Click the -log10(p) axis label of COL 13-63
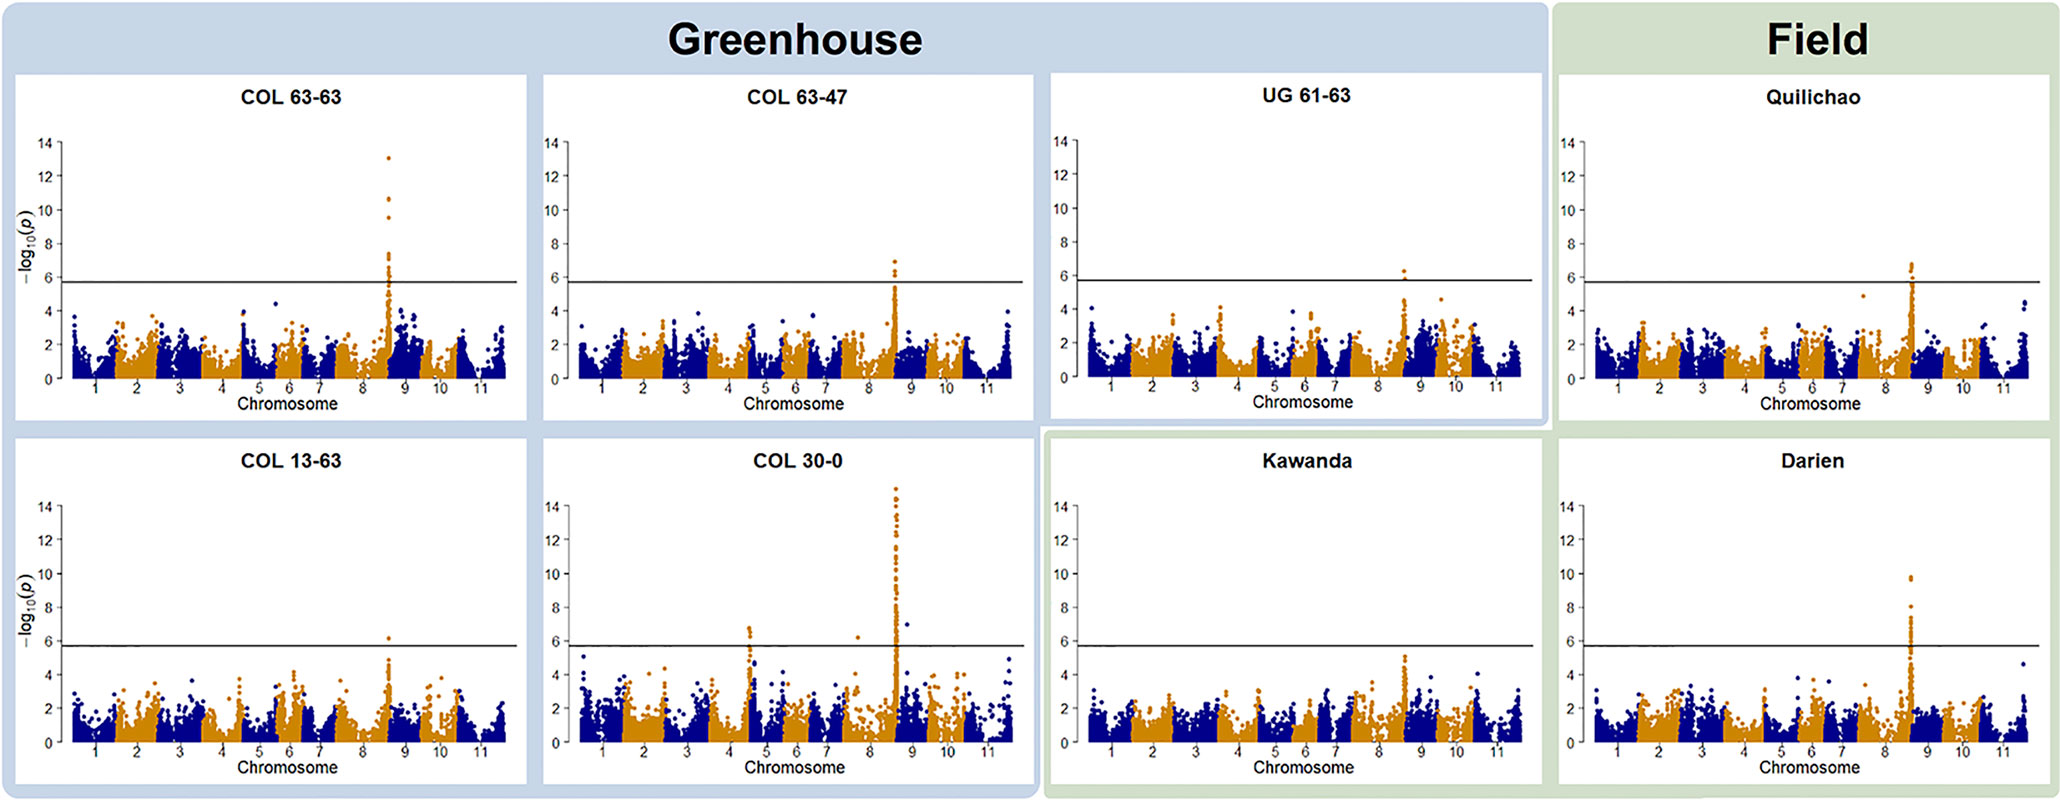This screenshot has height=800, width=2060. point(27,610)
